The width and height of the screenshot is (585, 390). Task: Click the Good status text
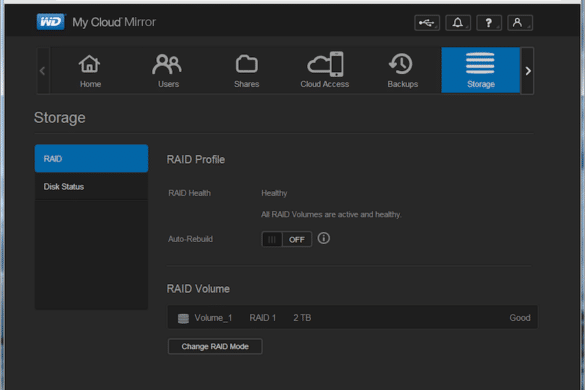(x=520, y=318)
